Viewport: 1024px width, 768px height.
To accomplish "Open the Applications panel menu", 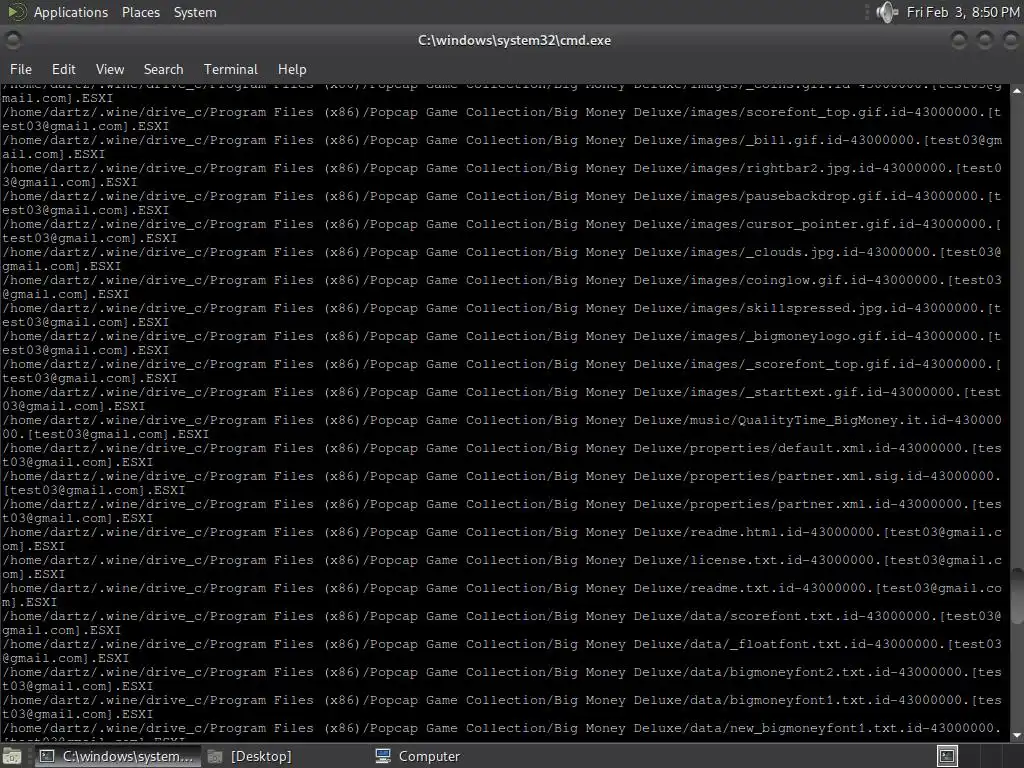I will [x=71, y=12].
